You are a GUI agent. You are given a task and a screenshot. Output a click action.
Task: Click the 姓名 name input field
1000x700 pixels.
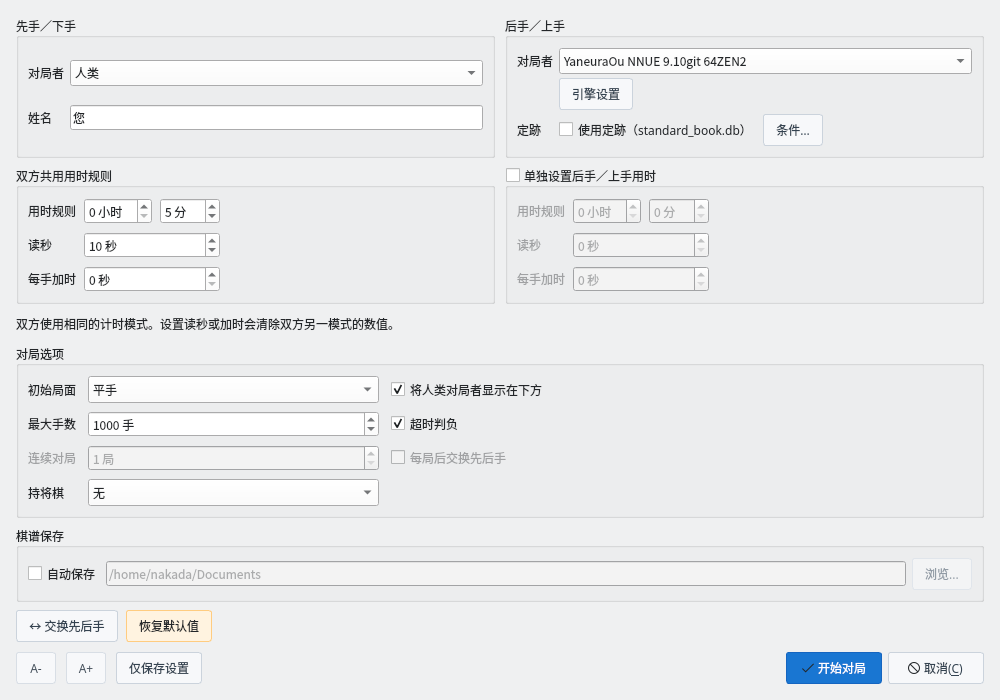(x=276, y=117)
